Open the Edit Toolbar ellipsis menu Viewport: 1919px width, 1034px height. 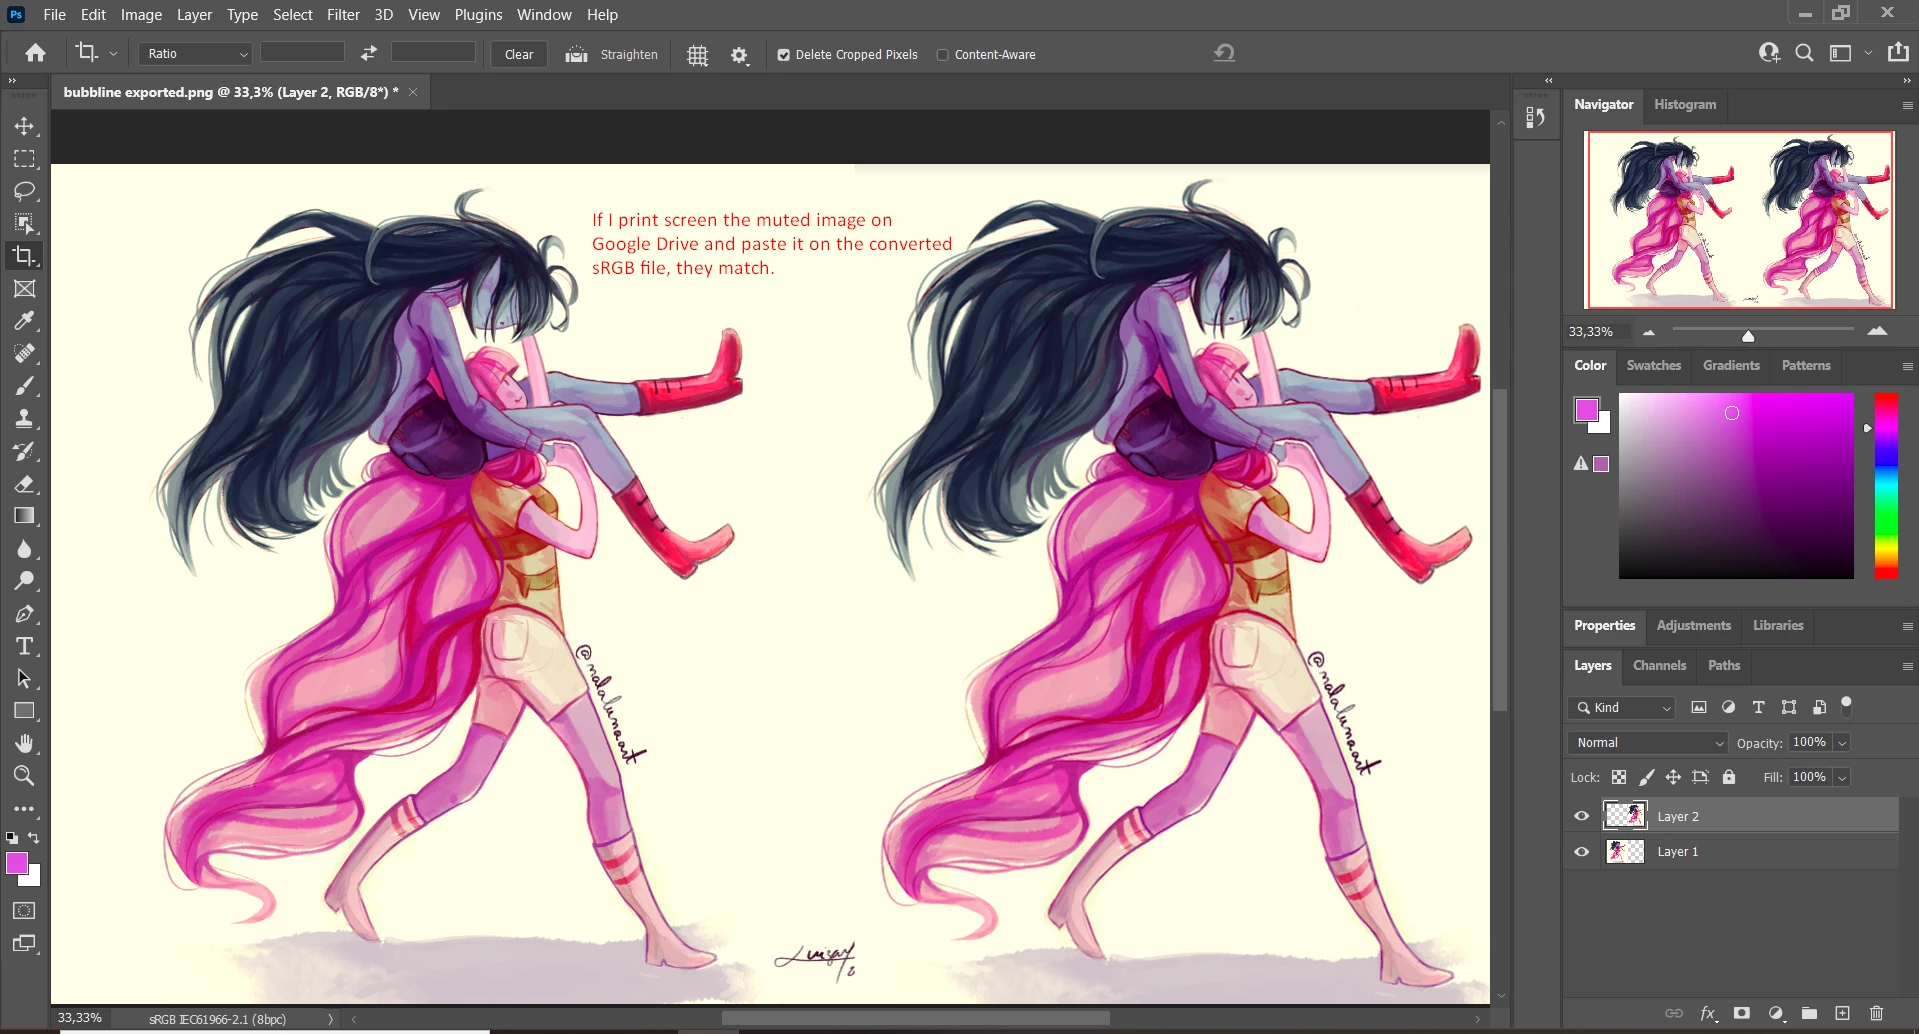coord(24,809)
